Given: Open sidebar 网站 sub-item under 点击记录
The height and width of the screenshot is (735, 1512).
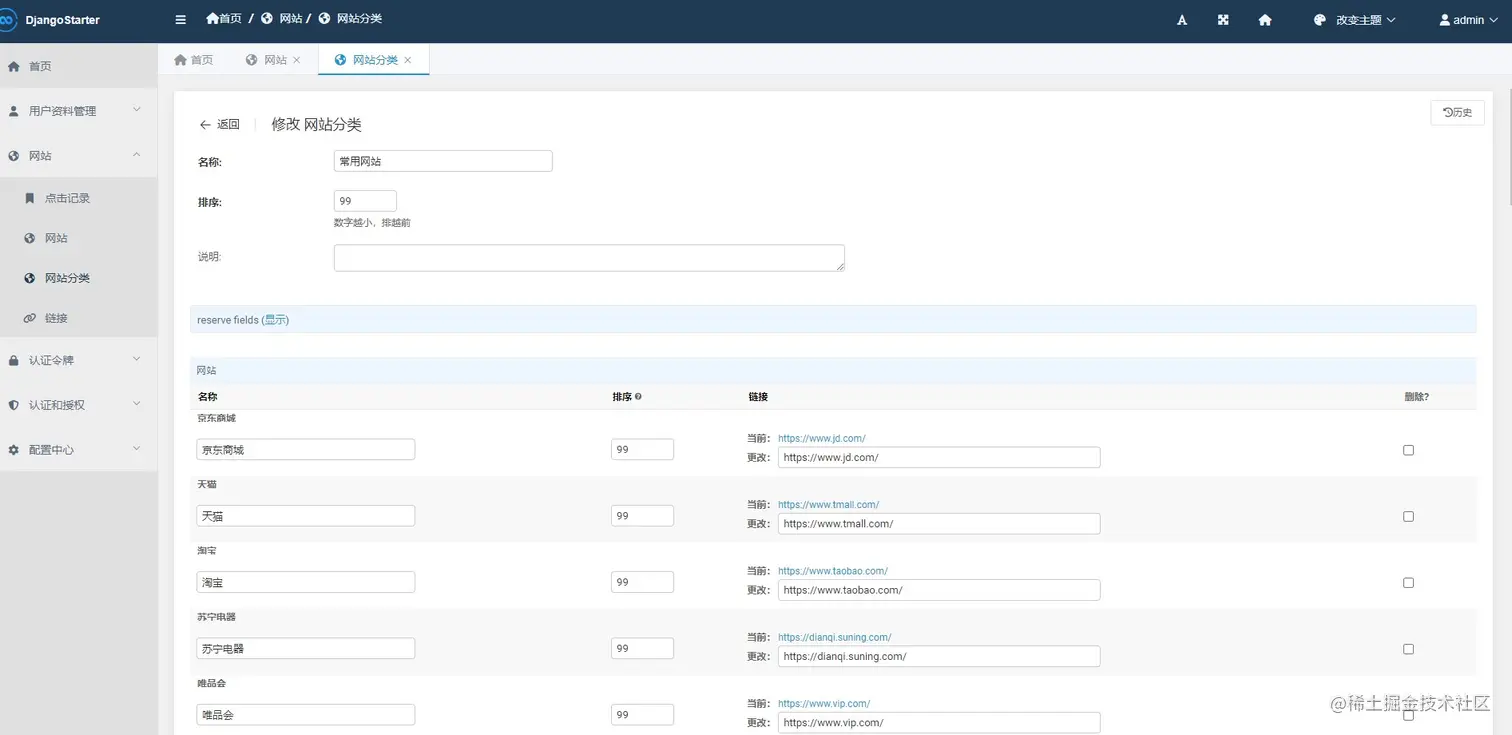Looking at the screenshot, I should (x=78, y=238).
